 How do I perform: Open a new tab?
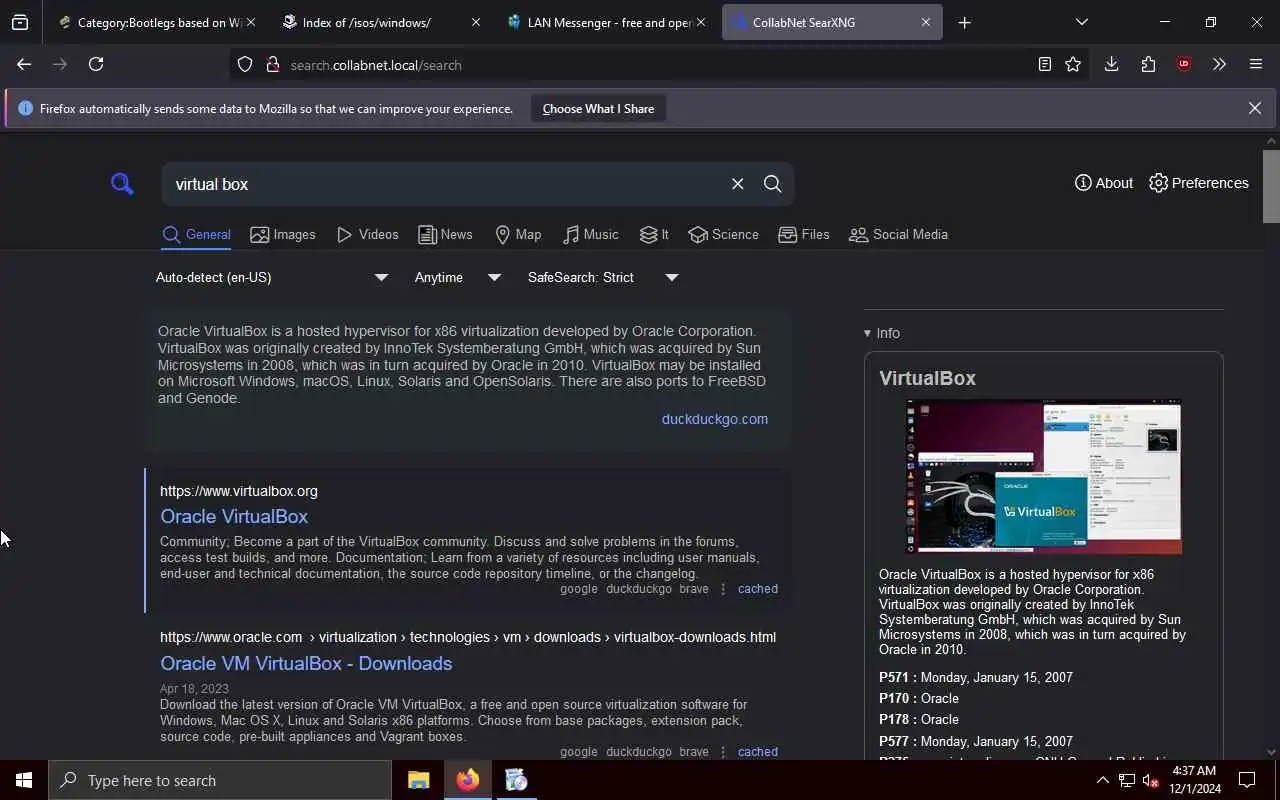coord(964,22)
